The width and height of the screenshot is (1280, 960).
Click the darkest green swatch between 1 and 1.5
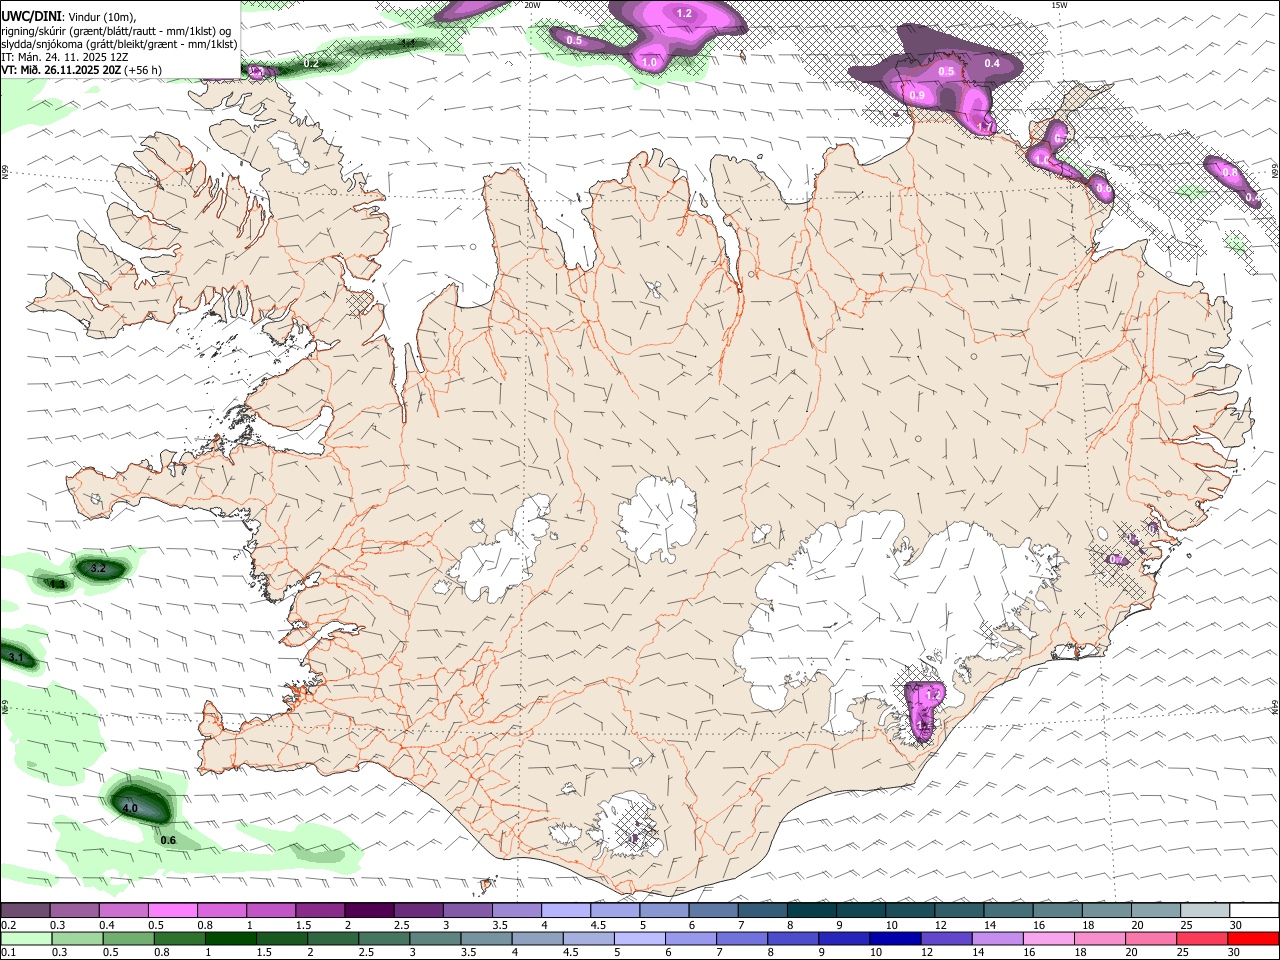coord(230,938)
